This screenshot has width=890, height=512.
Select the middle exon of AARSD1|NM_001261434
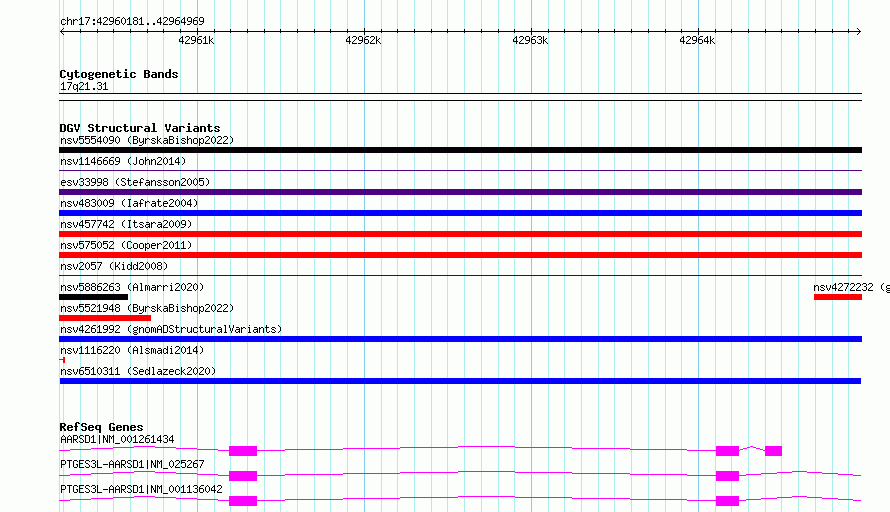pos(728,451)
